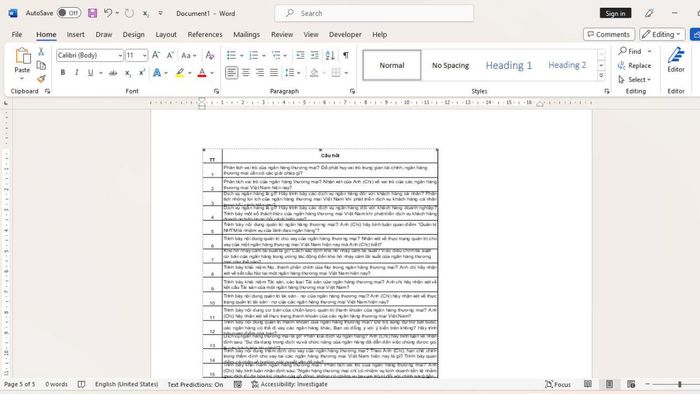Click the Sort icon

pos(330,55)
